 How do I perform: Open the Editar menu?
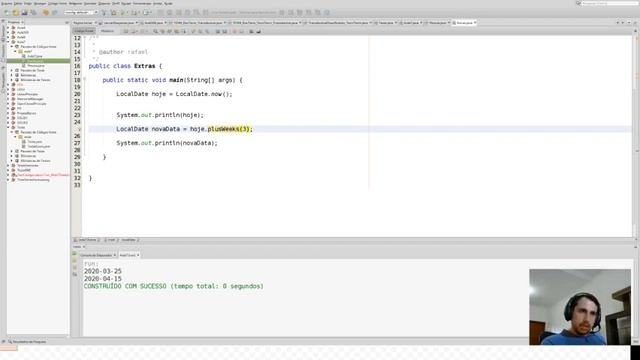coord(18,3)
